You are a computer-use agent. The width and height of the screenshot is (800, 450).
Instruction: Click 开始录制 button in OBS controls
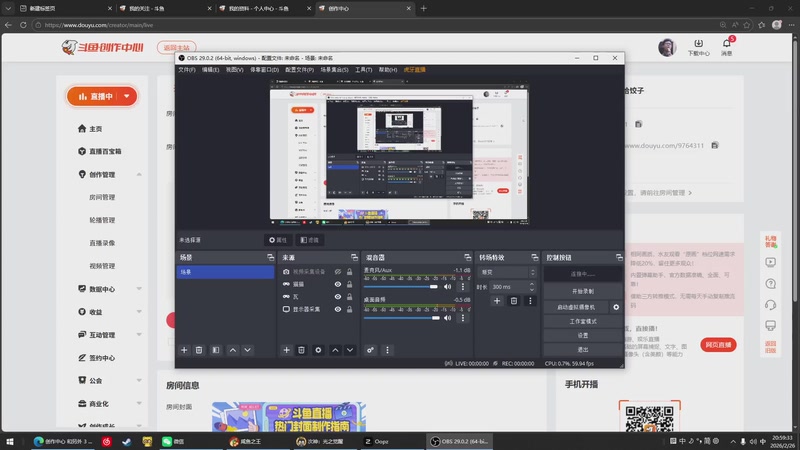(x=583, y=291)
